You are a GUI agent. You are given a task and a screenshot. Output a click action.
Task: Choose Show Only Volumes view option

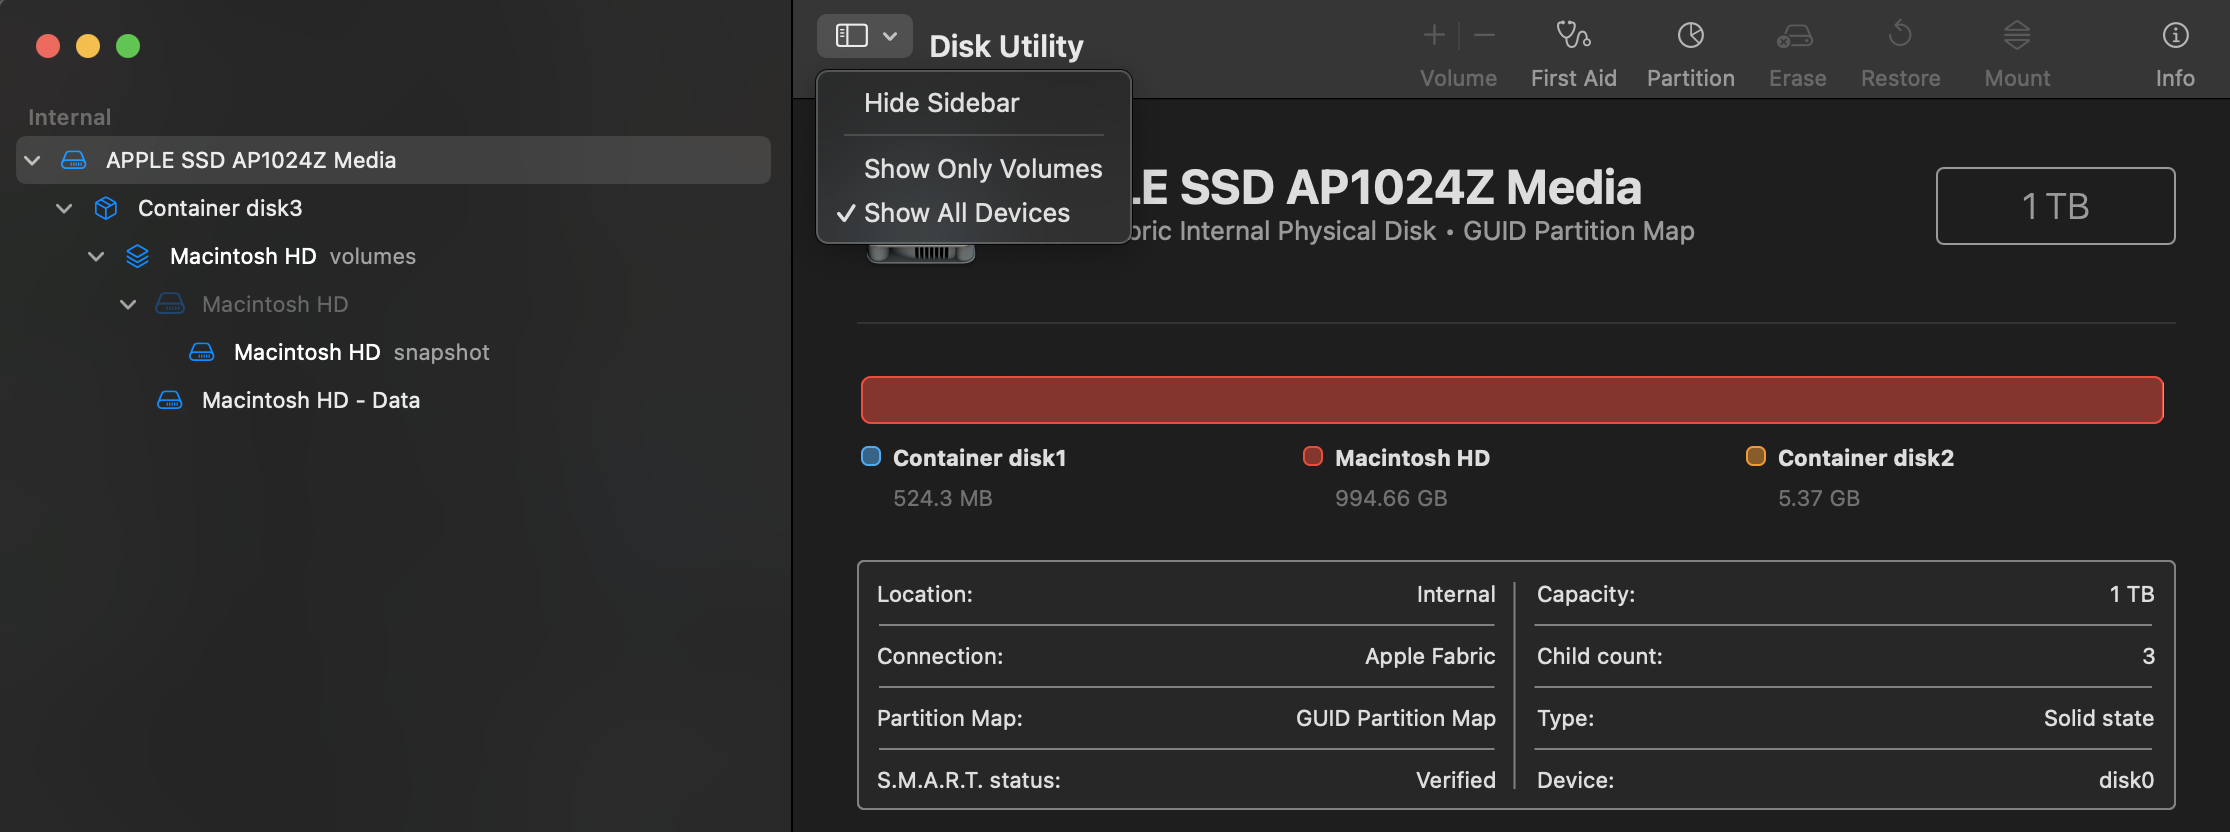tap(982, 169)
